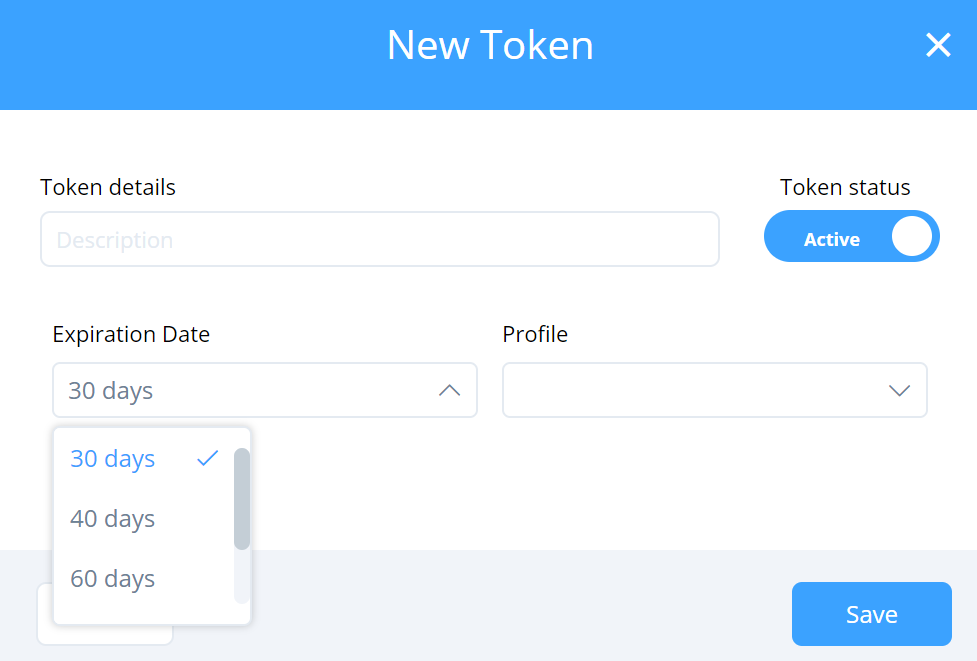Save the new token
977x661 pixels.
click(871, 614)
